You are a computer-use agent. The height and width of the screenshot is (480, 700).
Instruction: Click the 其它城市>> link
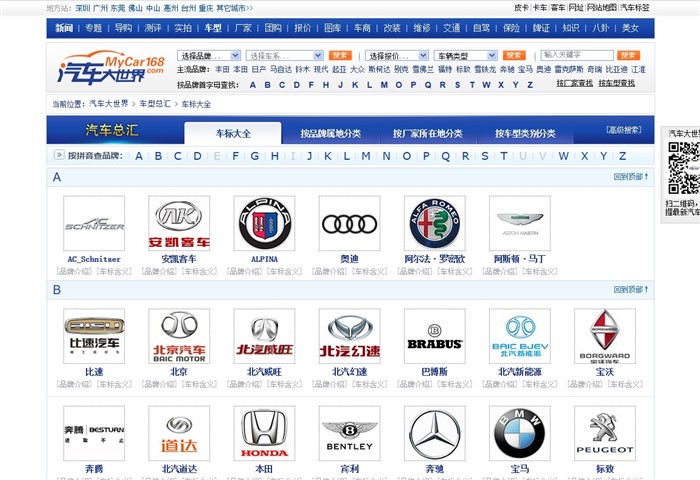click(x=235, y=8)
